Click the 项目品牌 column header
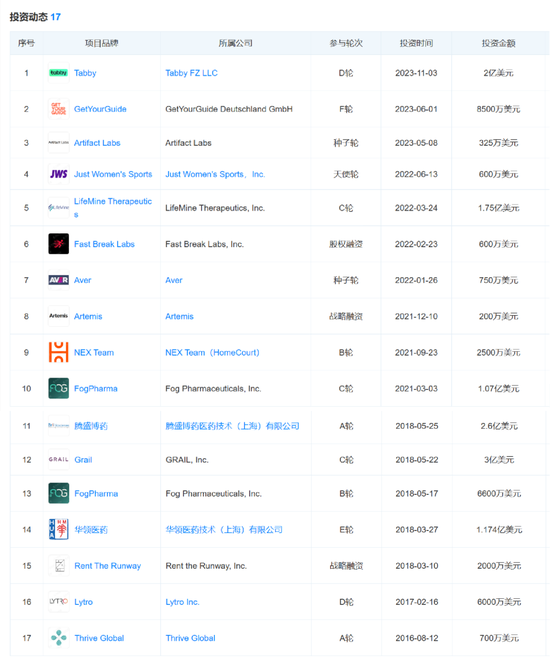This screenshot has width=550, height=662. click(101, 43)
